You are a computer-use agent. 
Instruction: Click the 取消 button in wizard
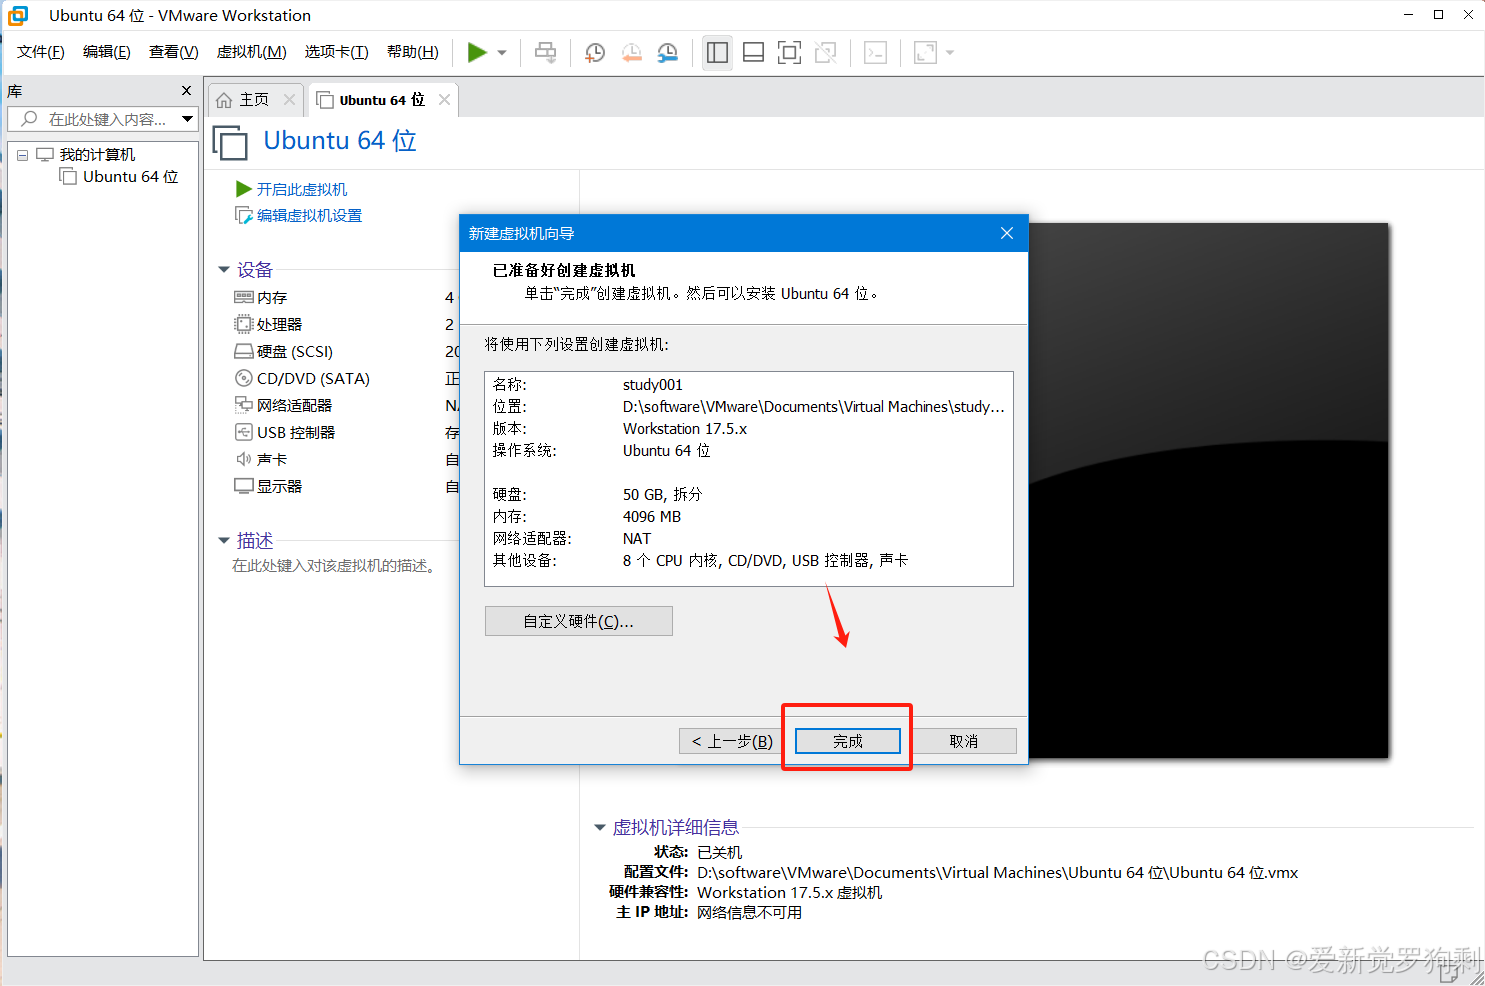click(964, 741)
